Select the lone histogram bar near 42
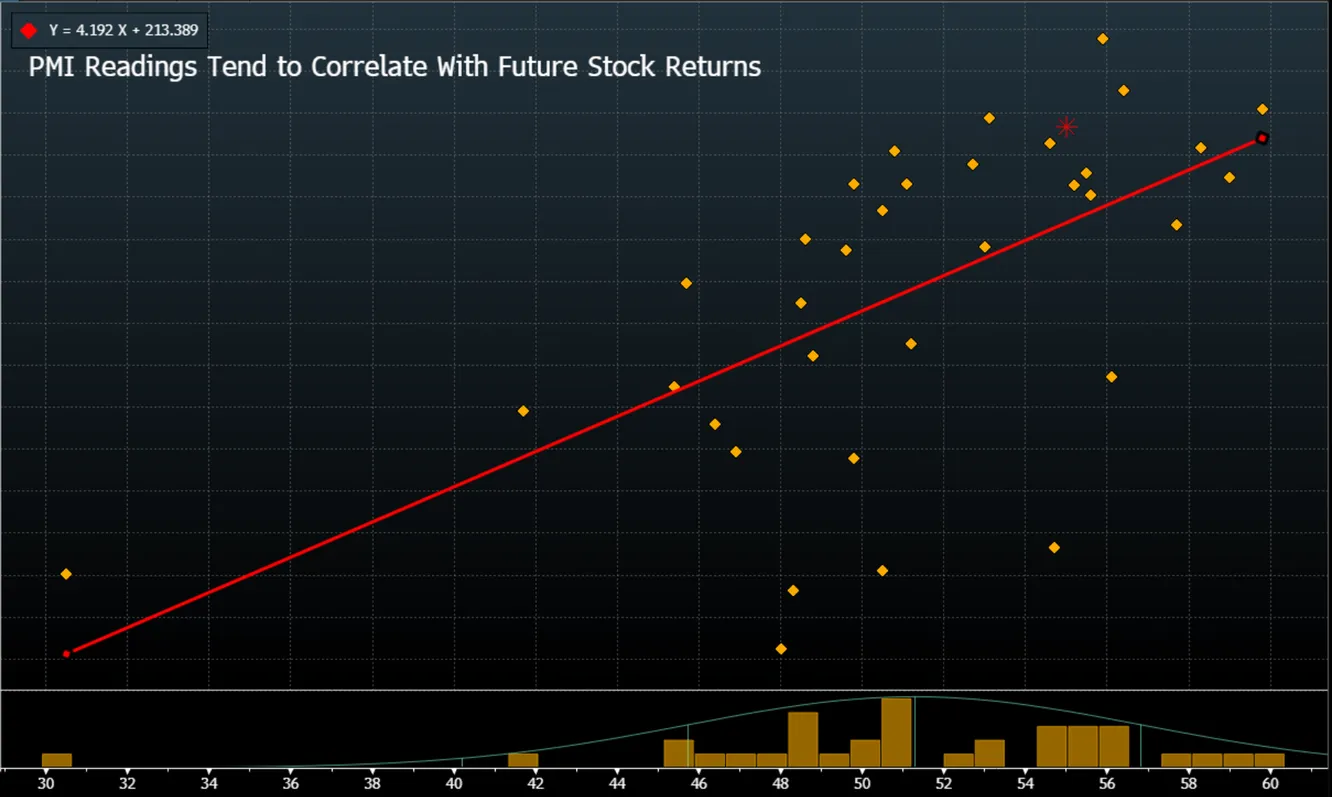1332x797 pixels. pos(523,760)
